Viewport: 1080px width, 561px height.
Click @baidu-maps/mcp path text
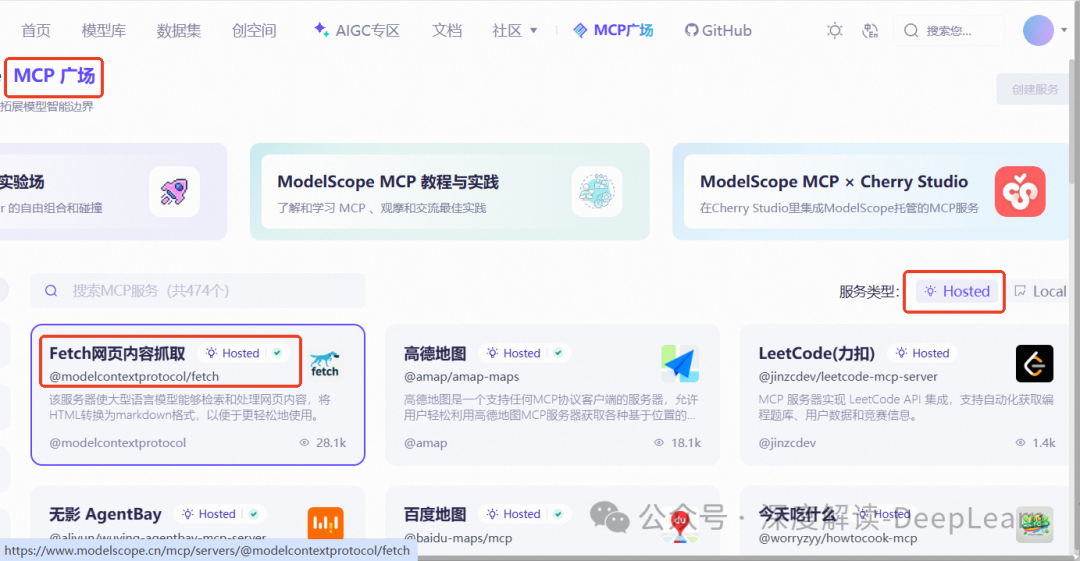click(458, 538)
